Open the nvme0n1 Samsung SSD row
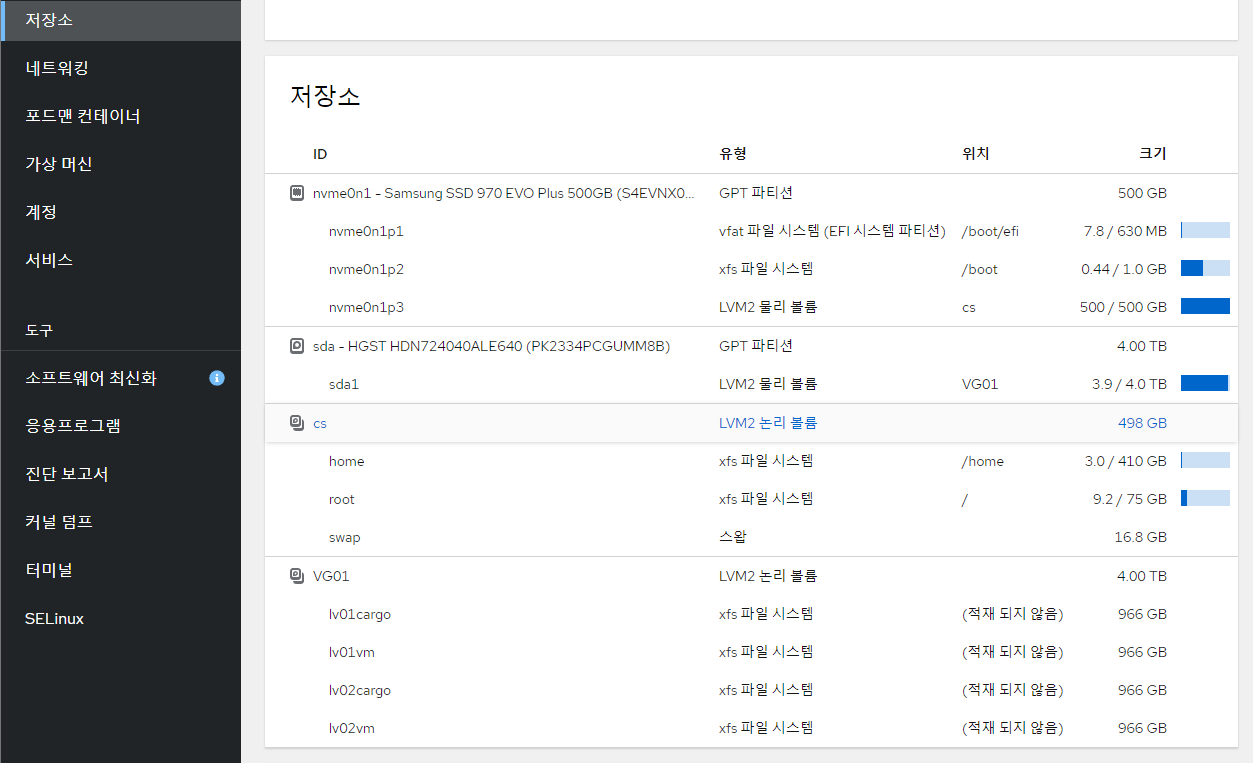 [x=751, y=193]
